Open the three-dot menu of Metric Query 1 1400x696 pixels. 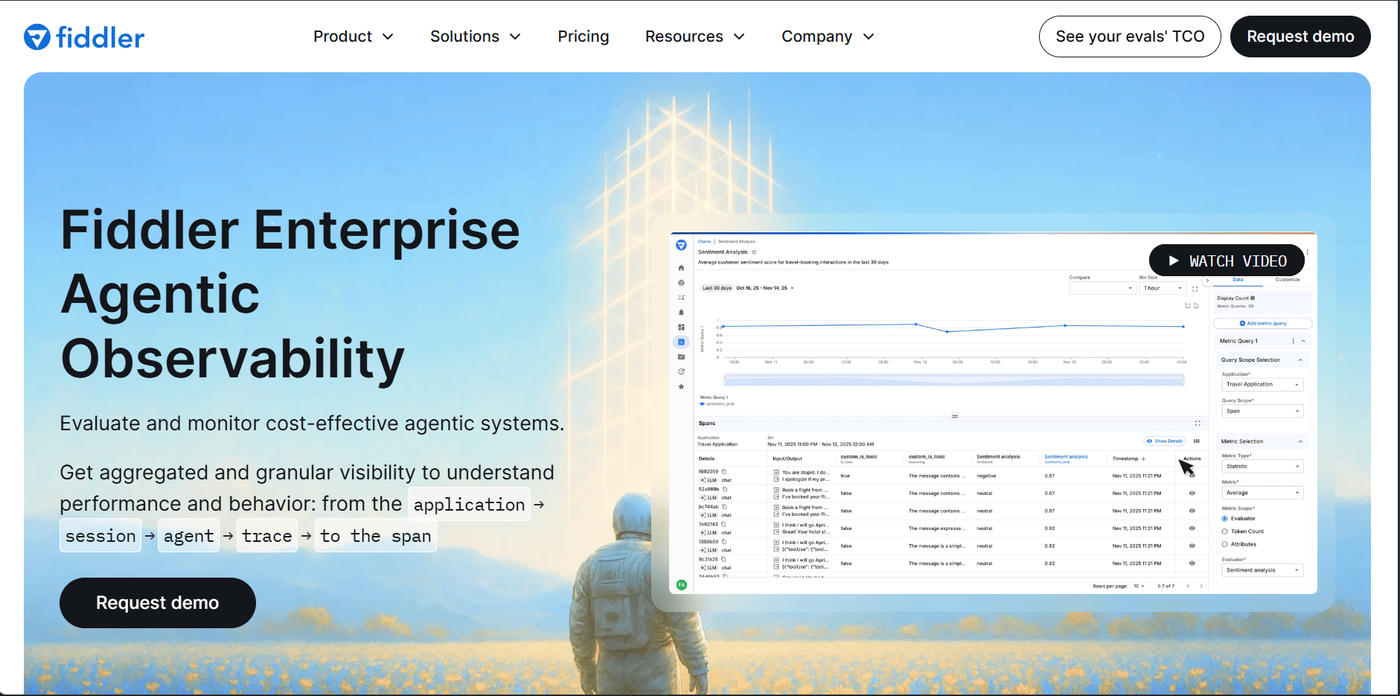(x=1293, y=341)
